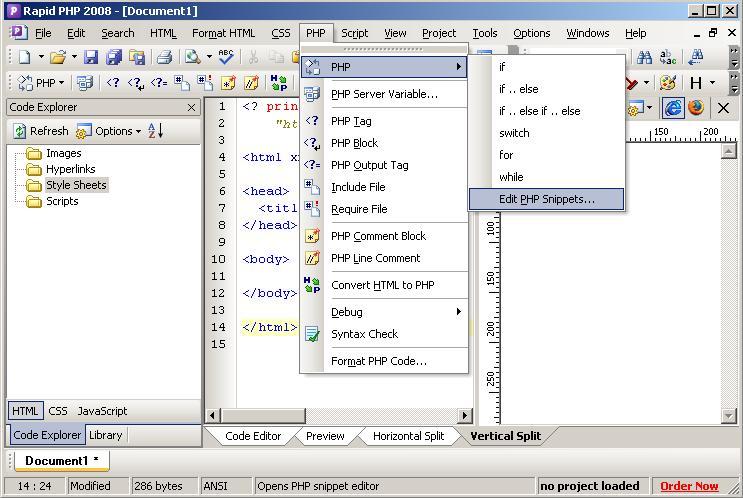
Task: Choose PHP Server Variable in the PHP menu
Action: (384, 94)
